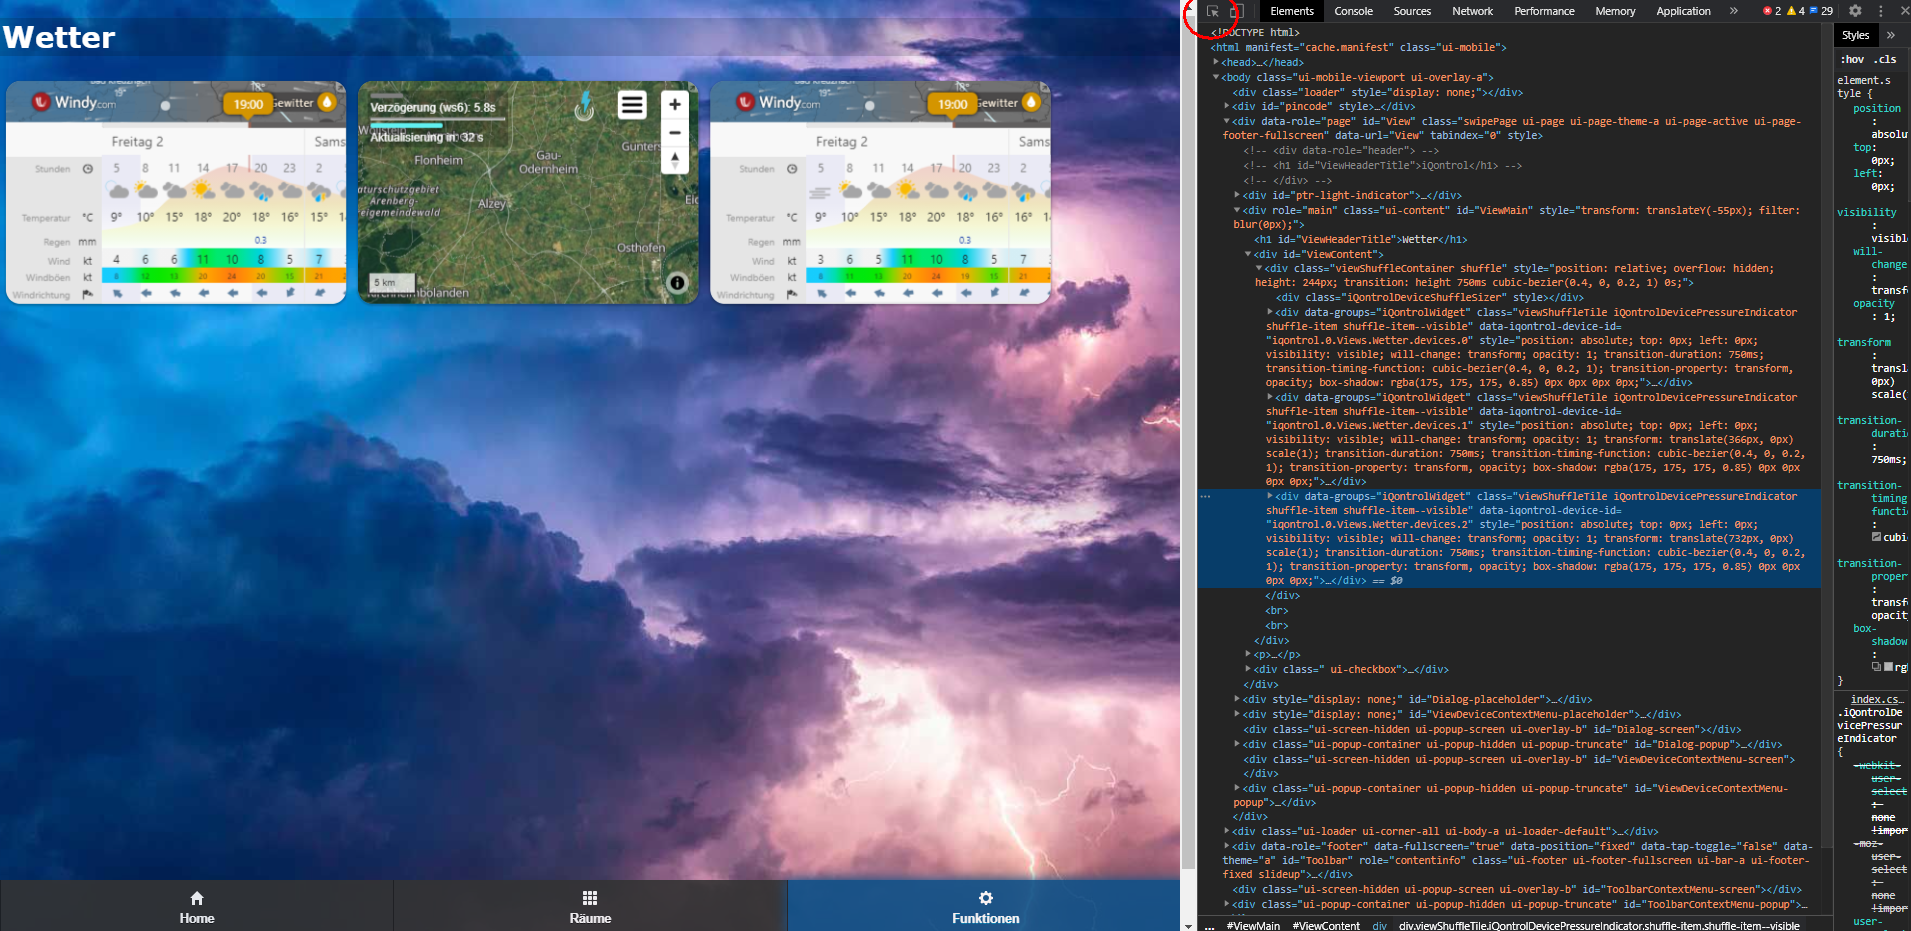1911x931 pixels.
Task: Click the yellow warning count badge
Action: point(1797,11)
